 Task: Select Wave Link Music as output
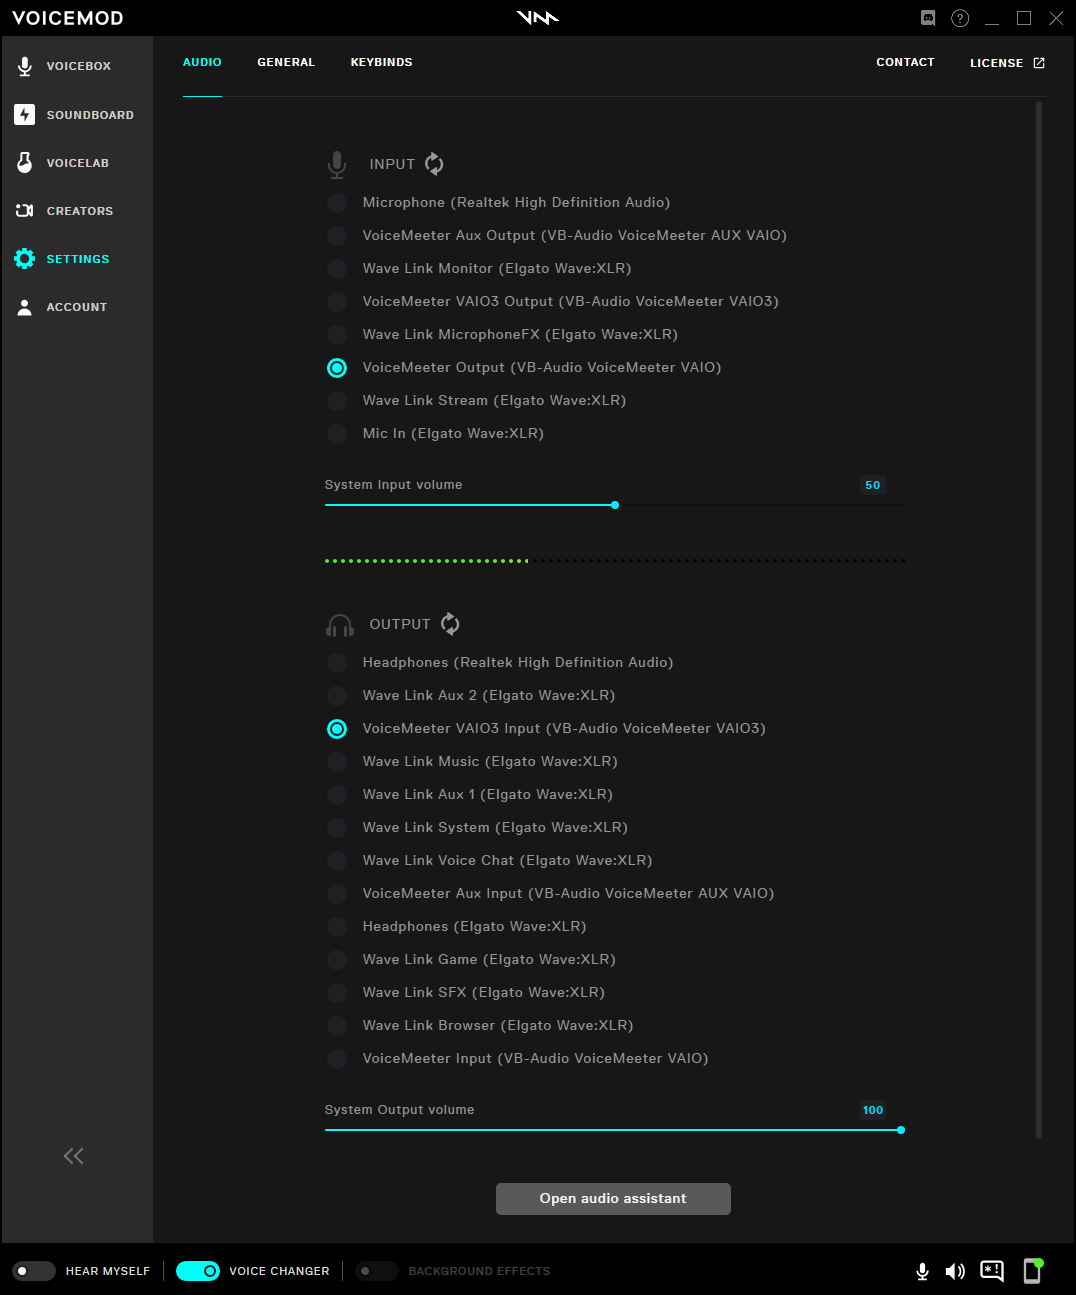(472, 762)
